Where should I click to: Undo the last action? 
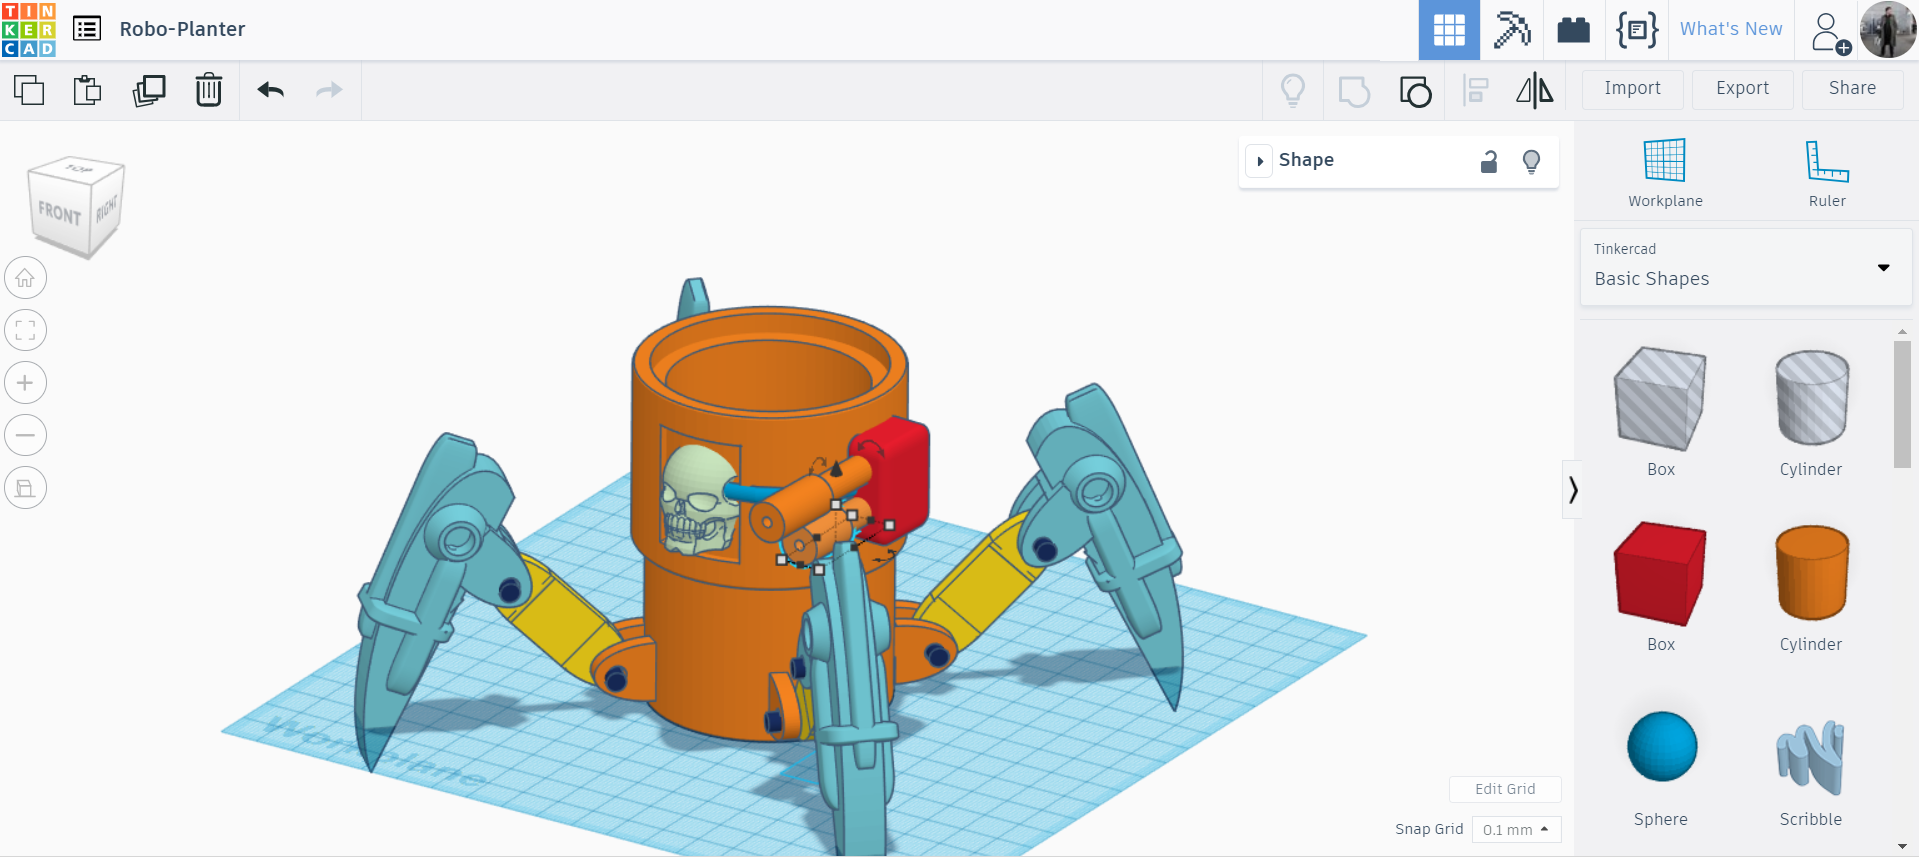pos(271,90)
